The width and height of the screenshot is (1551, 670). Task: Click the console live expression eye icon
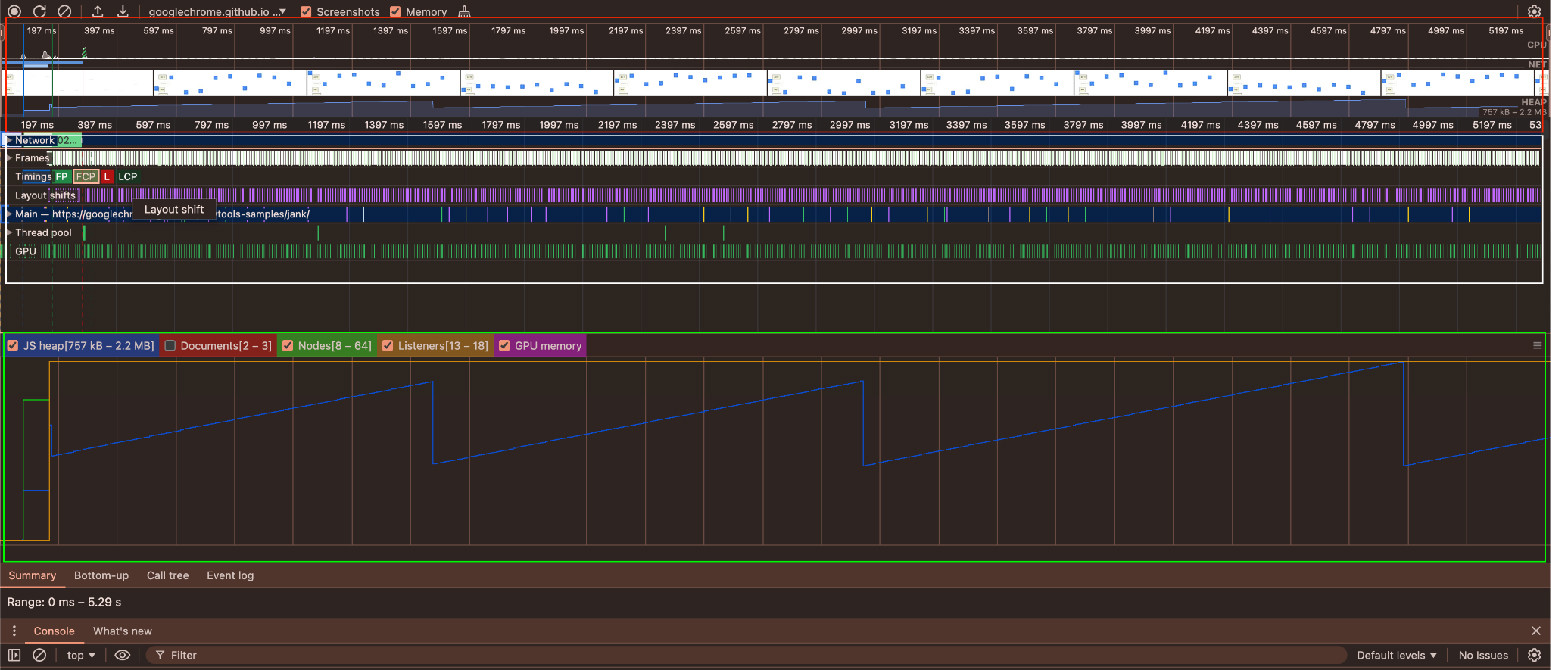pos(122,655)
